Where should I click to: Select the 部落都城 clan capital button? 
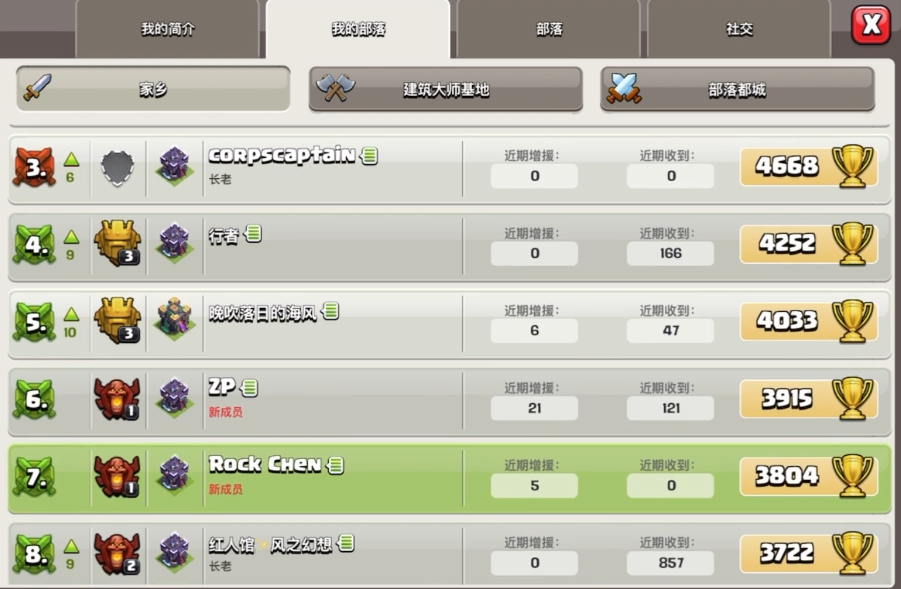[737, 89]
